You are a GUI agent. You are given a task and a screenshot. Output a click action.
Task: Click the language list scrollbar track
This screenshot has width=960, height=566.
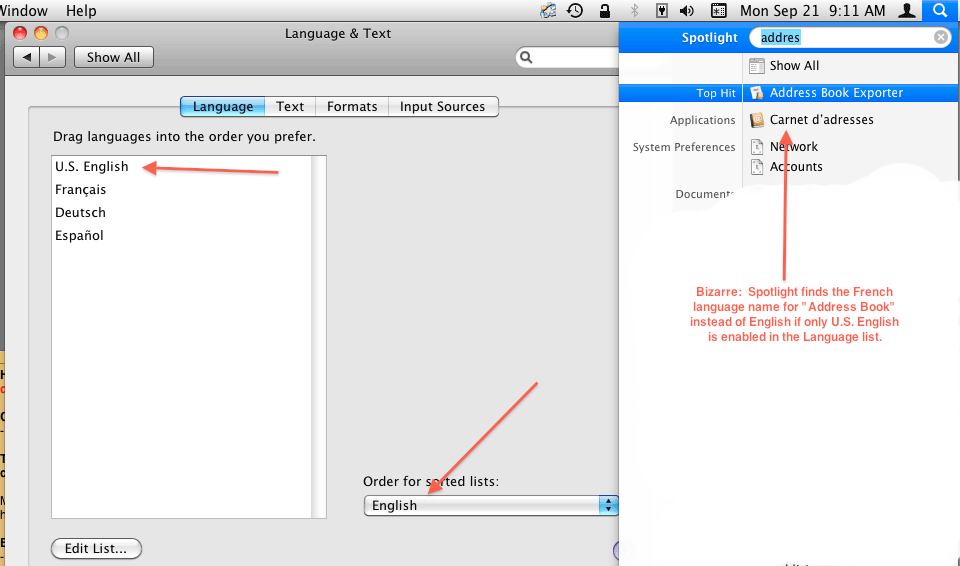[x=318, y=337]
